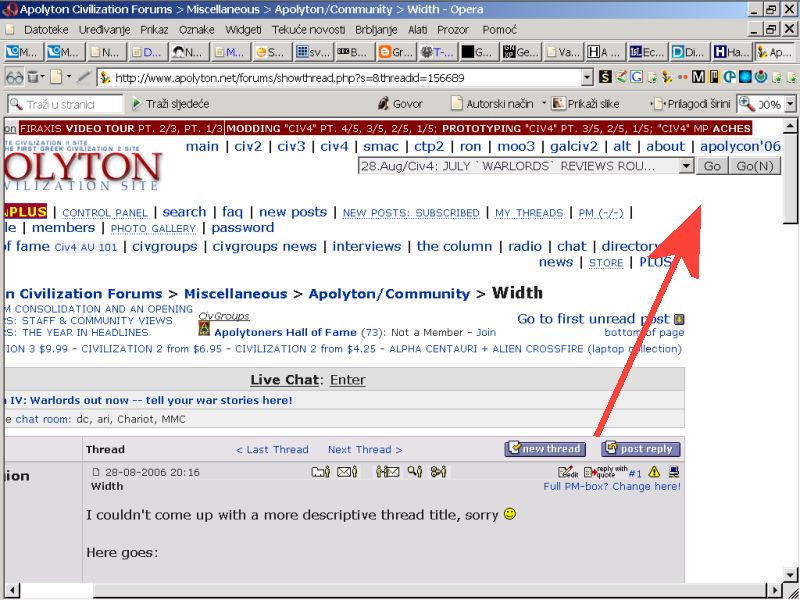
Task: Switch to the 'Ha...' tab
Action: (732, 52)
